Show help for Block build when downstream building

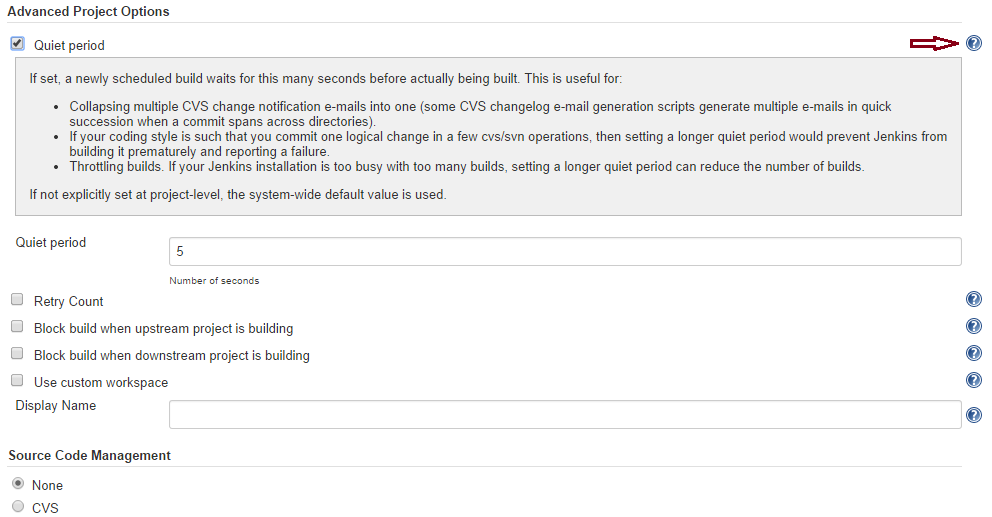973,353
